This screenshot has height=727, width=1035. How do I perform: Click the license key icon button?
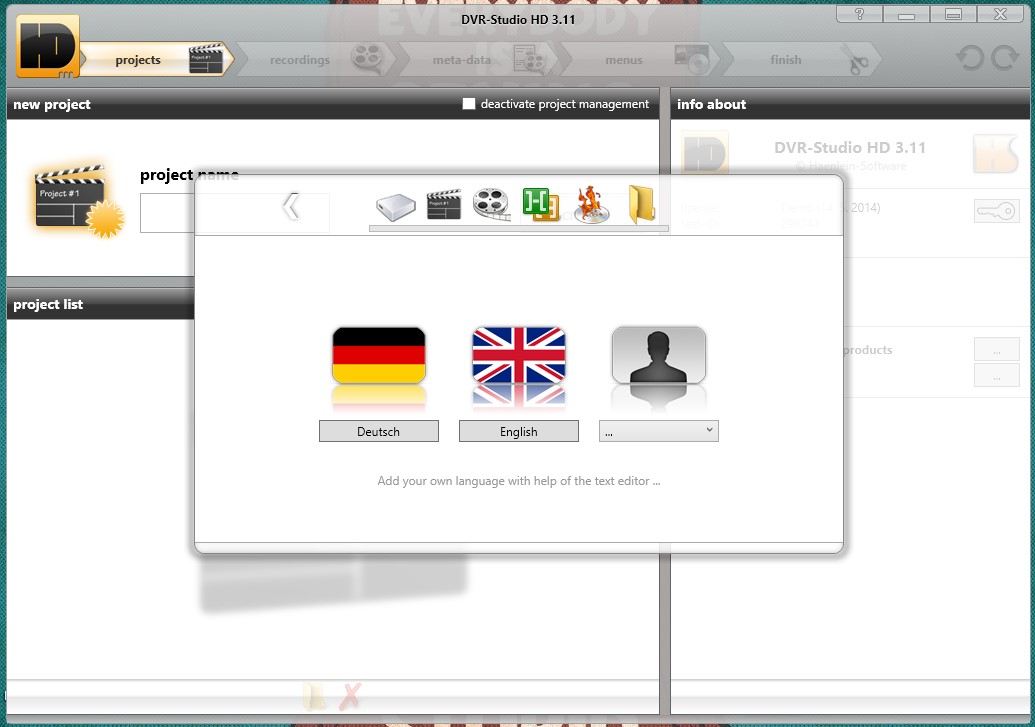(x=996, y=211)
